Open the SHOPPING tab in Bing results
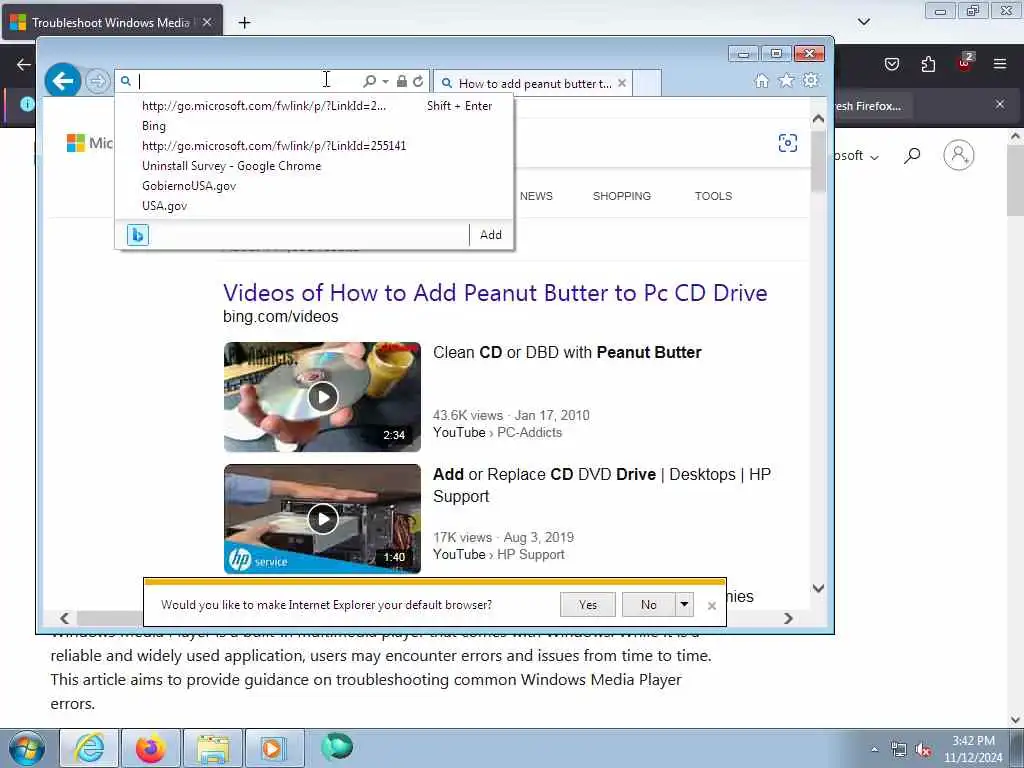 pyautogui.click(x=622, y=196)
